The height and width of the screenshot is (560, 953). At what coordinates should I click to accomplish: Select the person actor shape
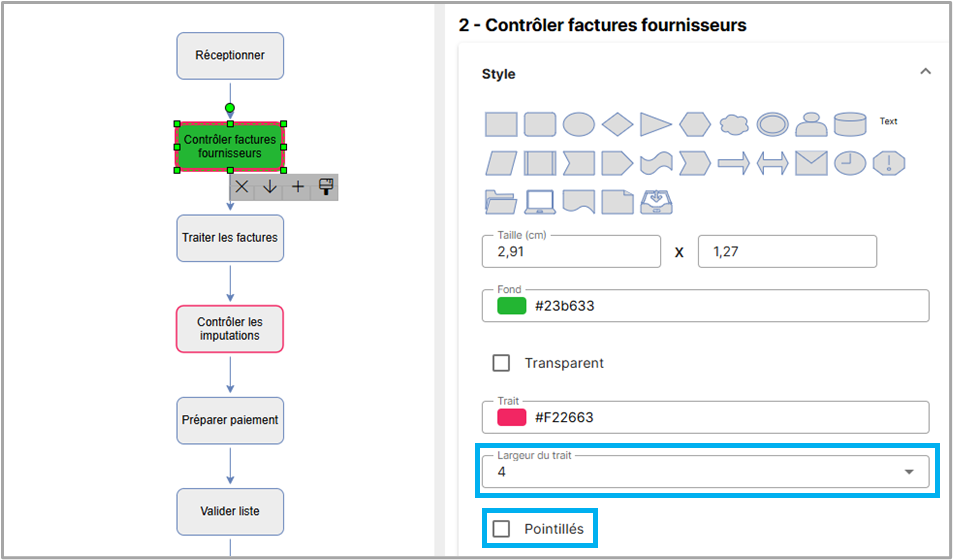(x=811, y=124)
